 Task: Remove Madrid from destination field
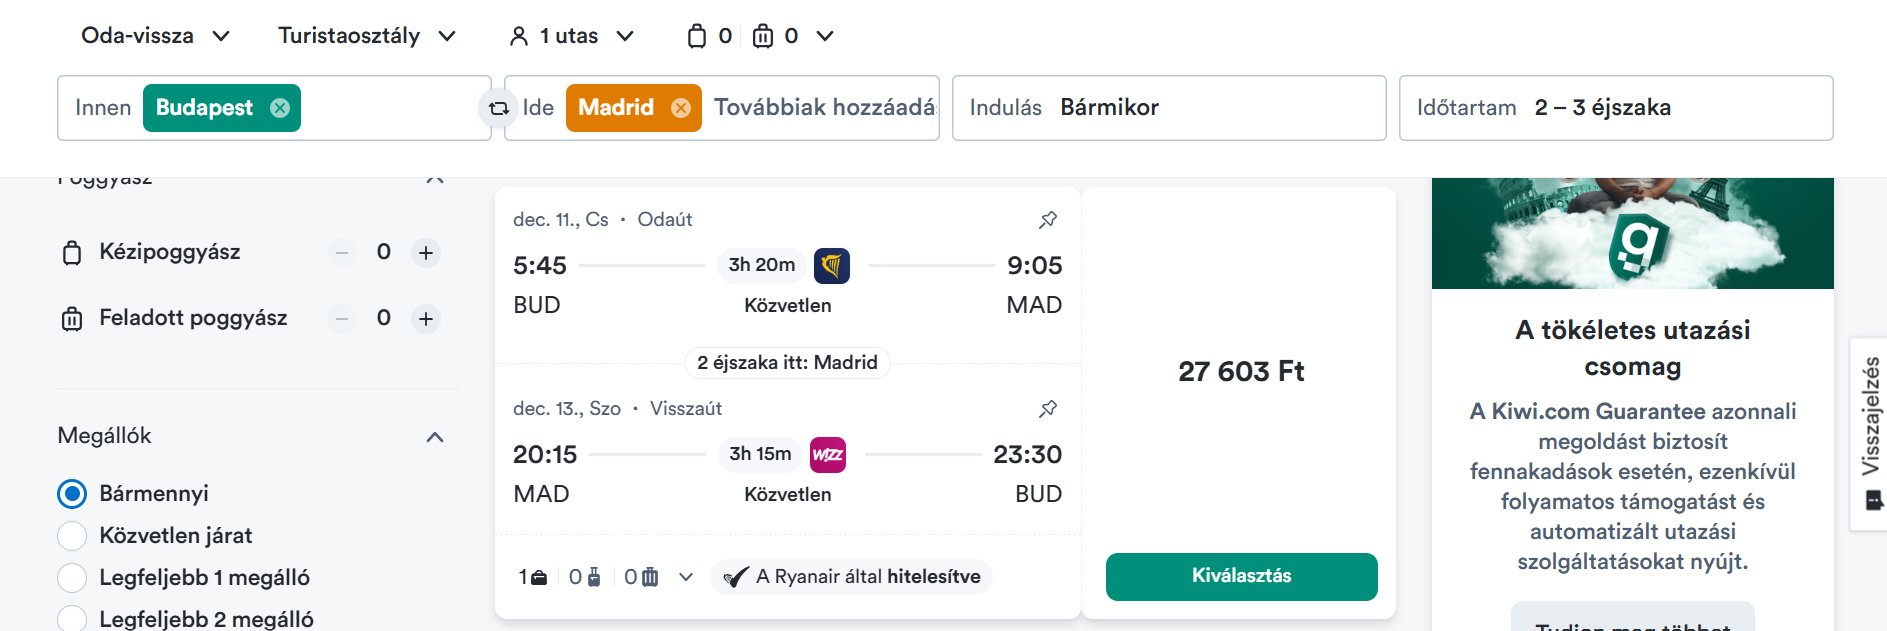(681, 108)
